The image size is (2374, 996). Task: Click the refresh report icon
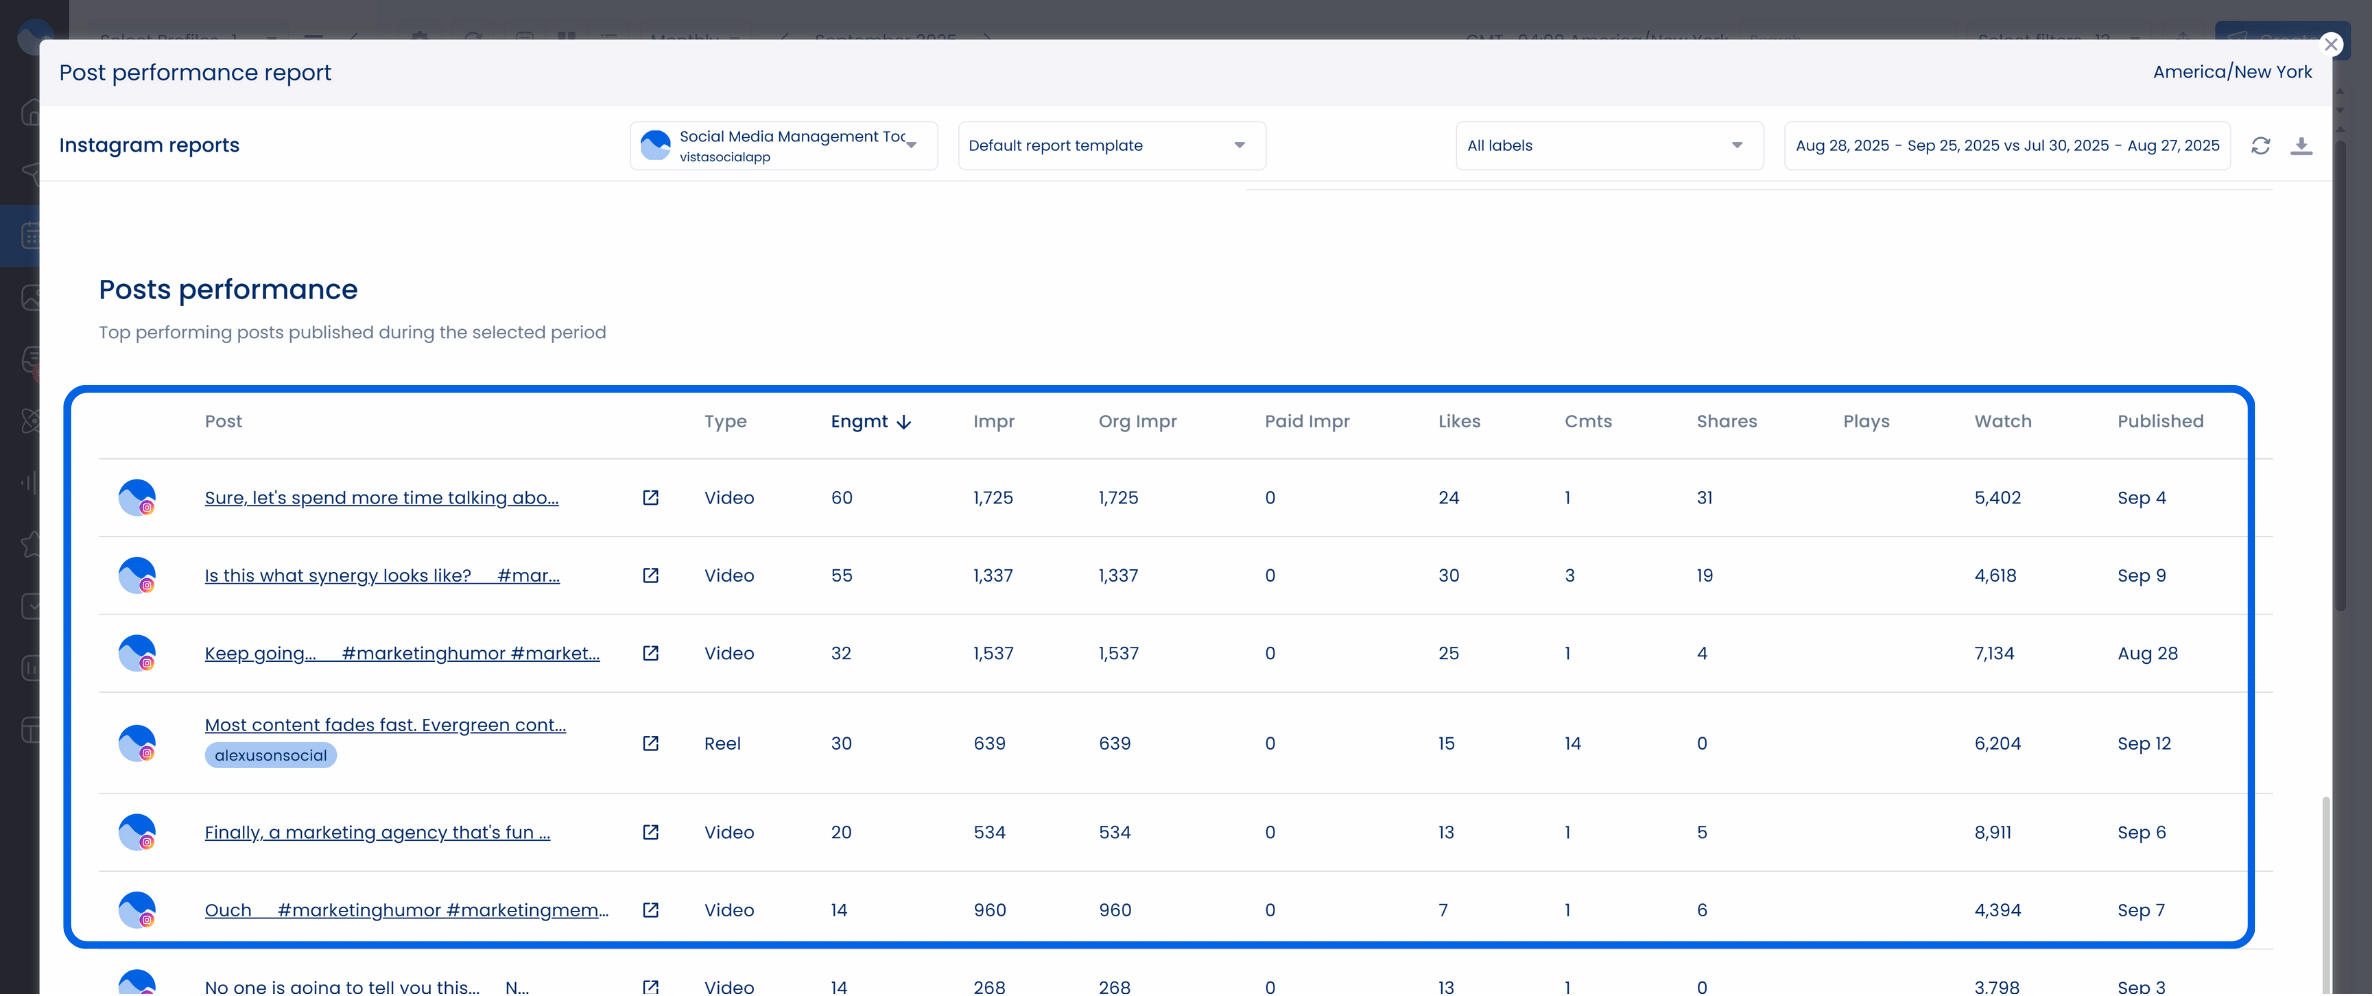(x=2262, y=145)
